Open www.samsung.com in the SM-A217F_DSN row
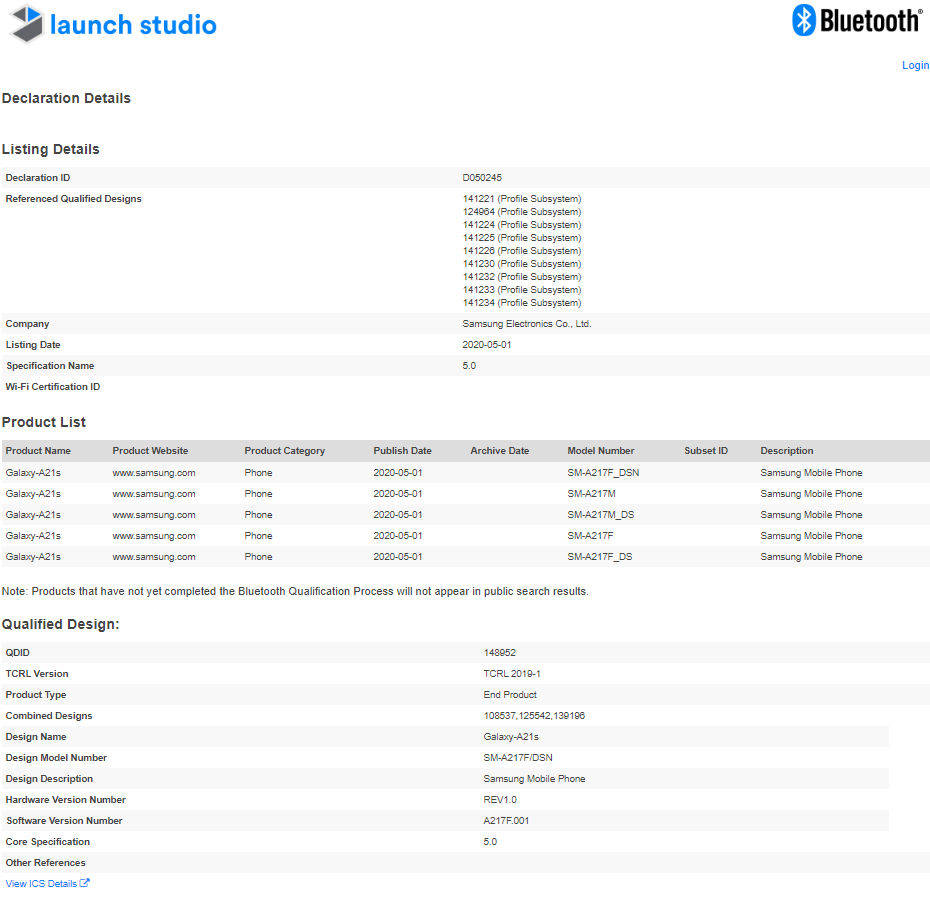 point(153,473)
